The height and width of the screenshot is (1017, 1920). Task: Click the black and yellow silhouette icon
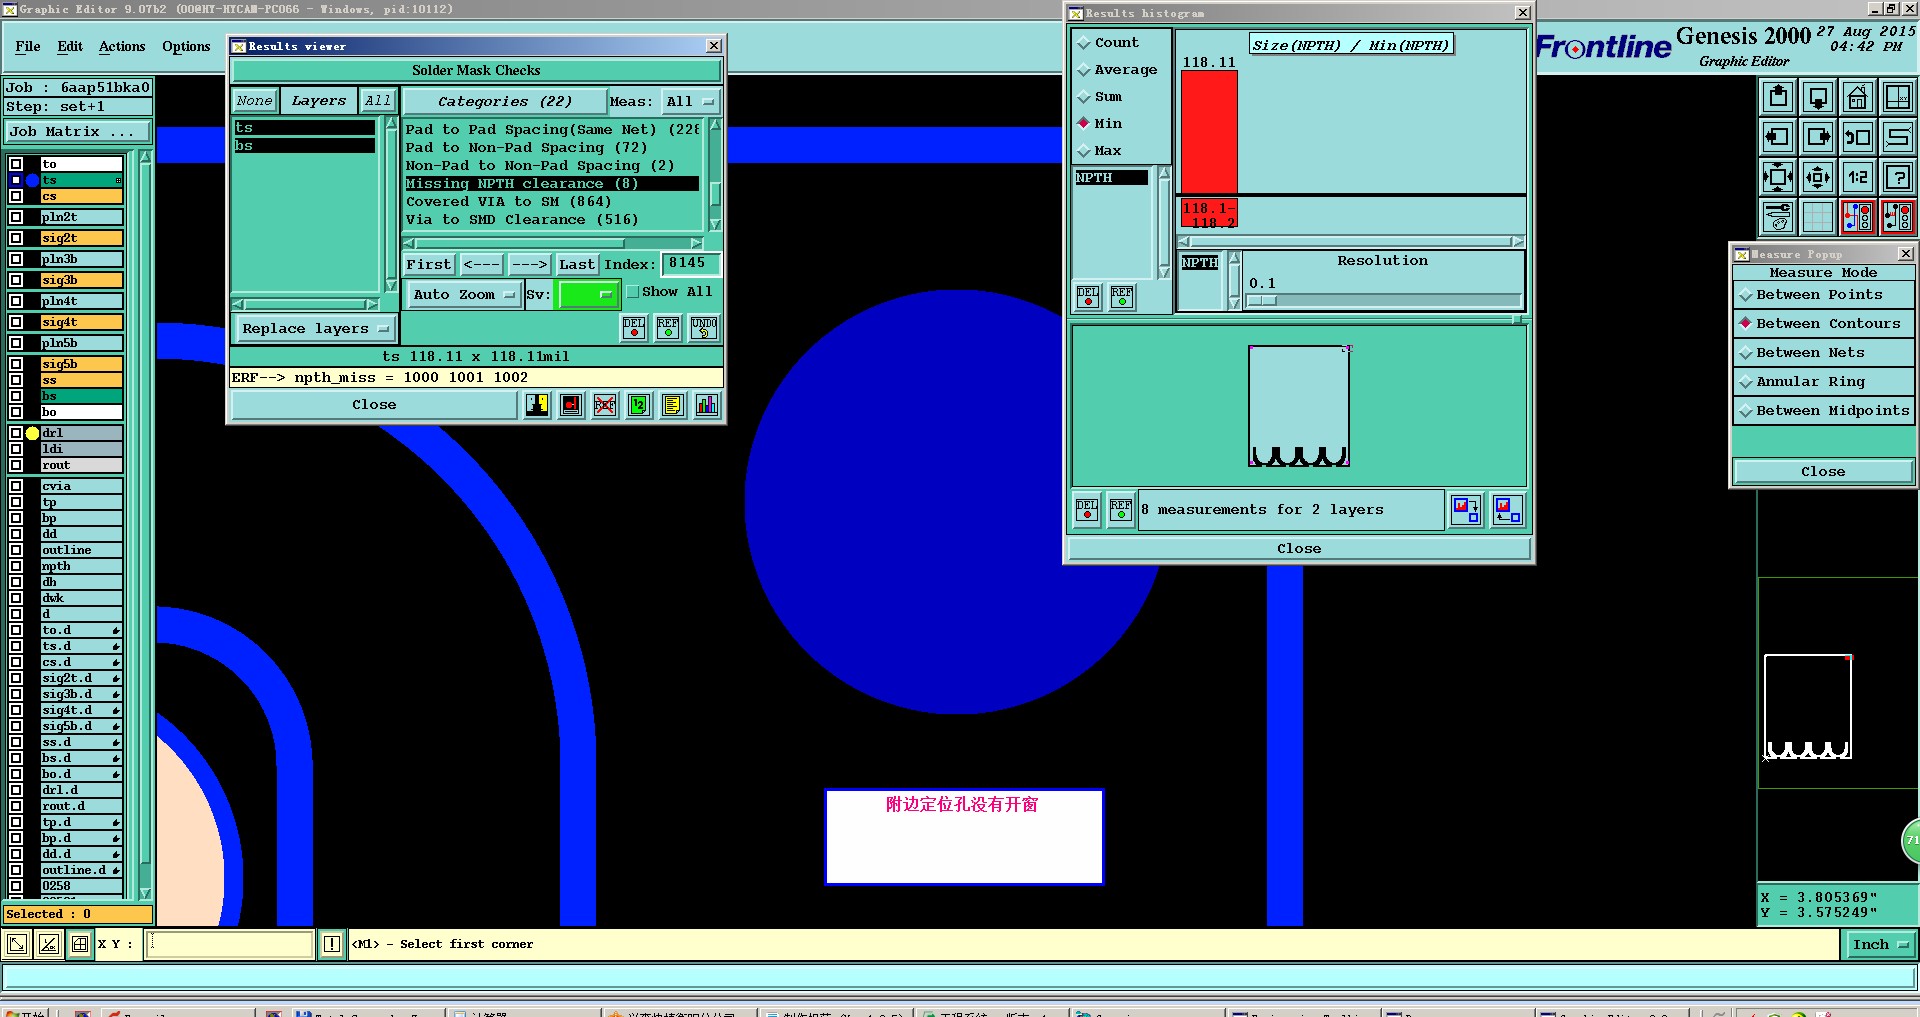[537, 405]
